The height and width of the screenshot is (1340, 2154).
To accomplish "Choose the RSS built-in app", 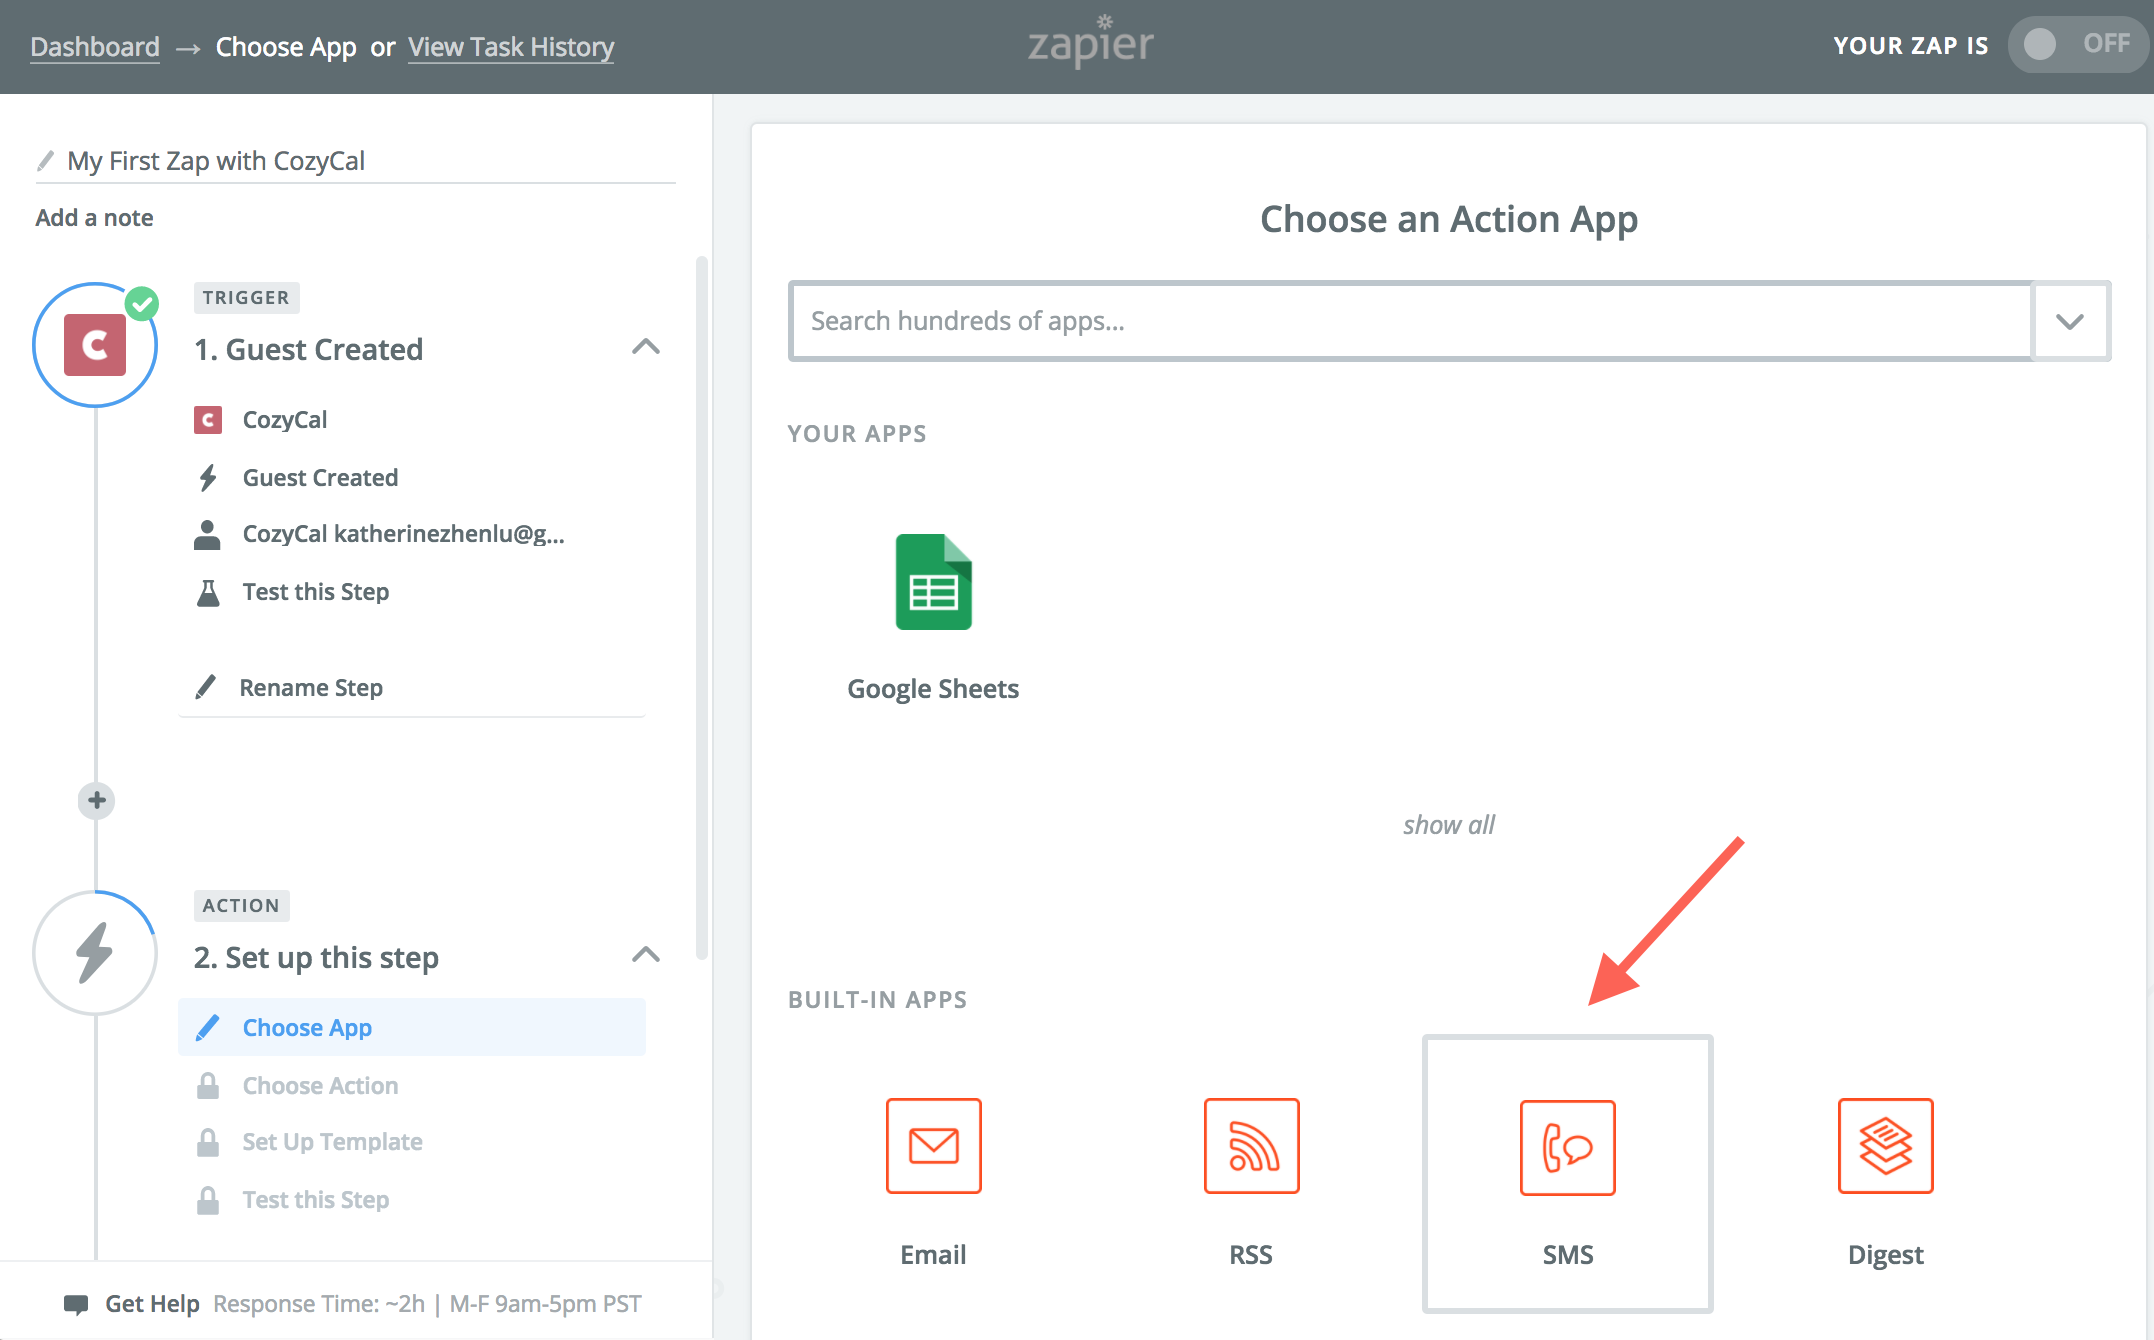I will click(1251, 1146).
